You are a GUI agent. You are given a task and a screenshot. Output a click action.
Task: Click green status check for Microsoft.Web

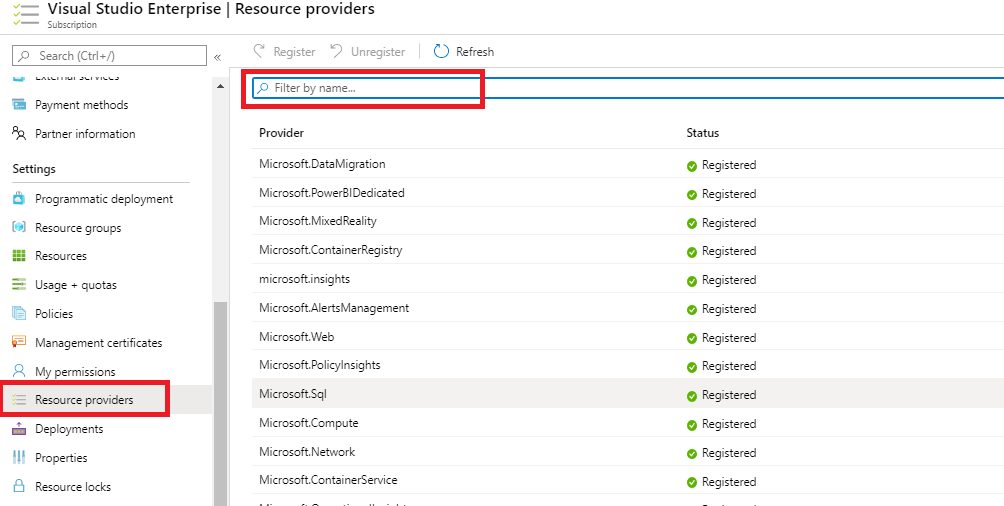(692, 339)
